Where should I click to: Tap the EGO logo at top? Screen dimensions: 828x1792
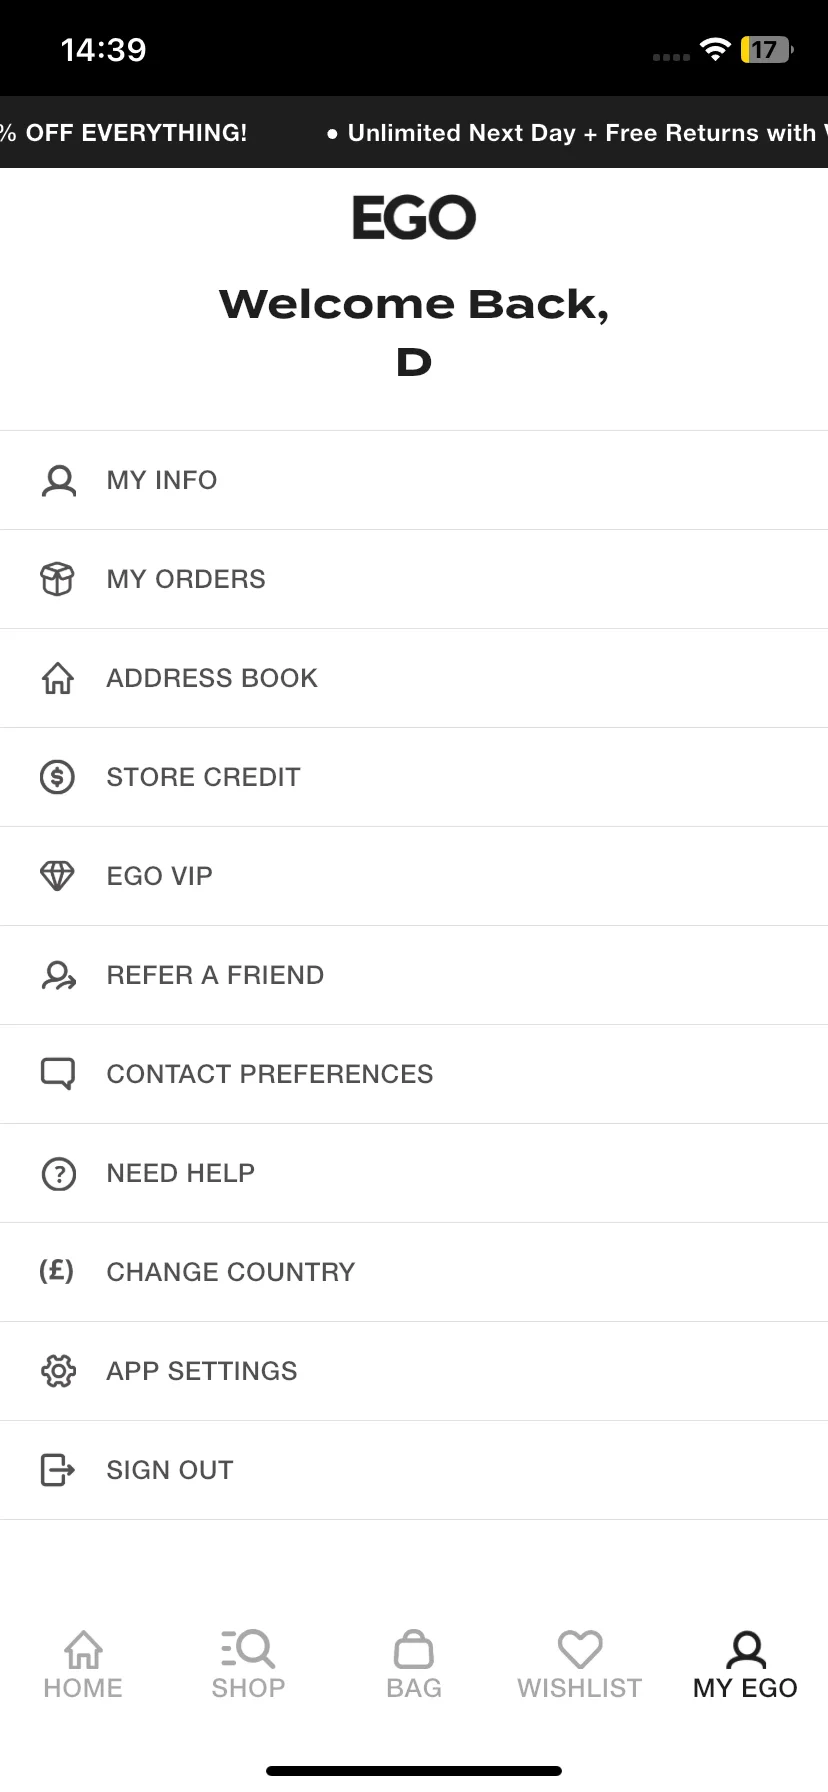click(x=414, y=217)
